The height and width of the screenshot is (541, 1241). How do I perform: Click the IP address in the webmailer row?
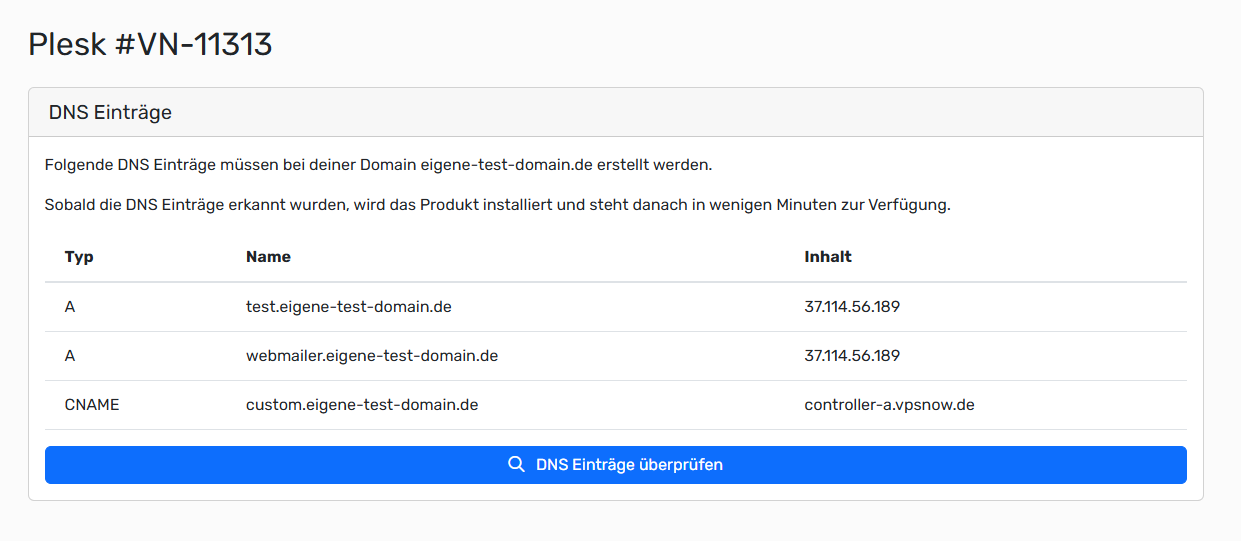[851, 356]
